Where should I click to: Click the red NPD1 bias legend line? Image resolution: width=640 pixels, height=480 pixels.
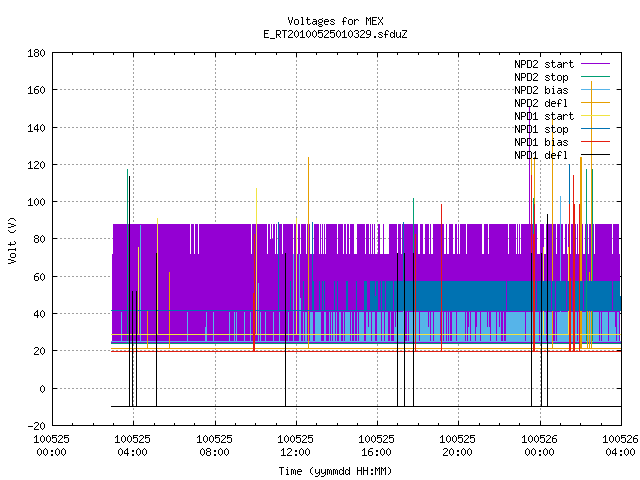tap(595, 142)
